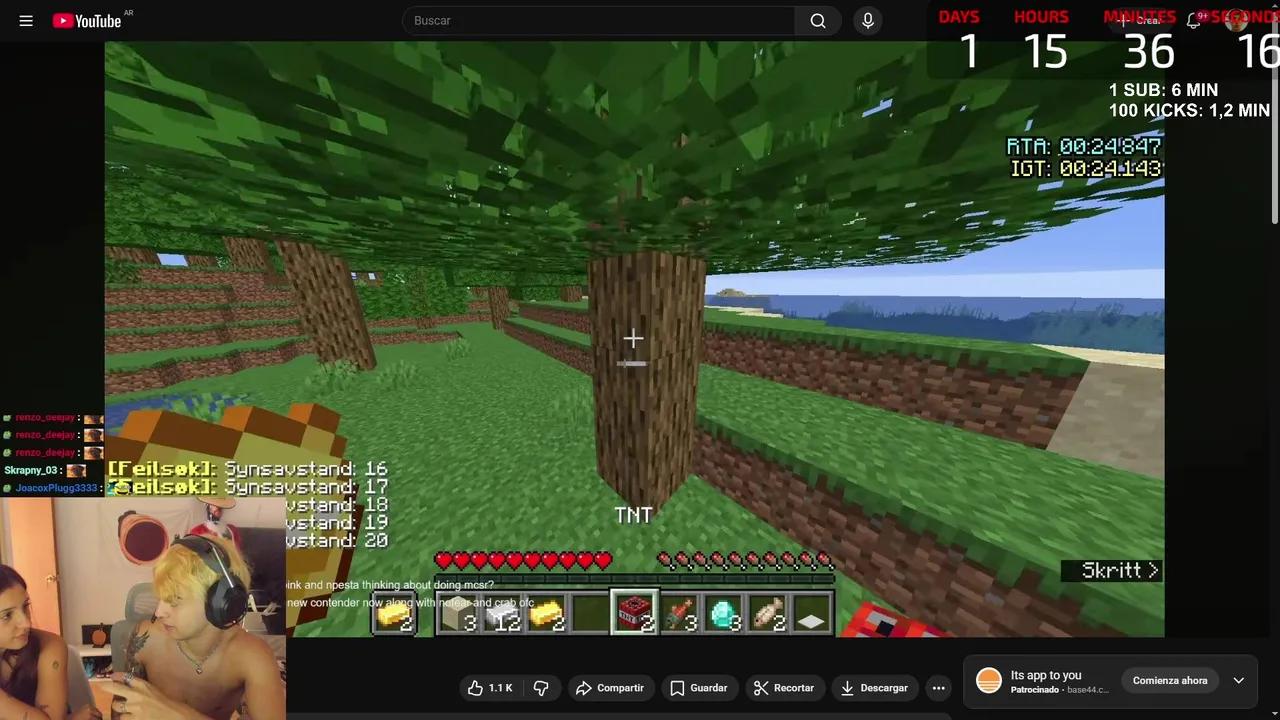Start voice search with the microphone
Image resolution: width=1280 pixels, height=720 pixels.
click(868, 20)
